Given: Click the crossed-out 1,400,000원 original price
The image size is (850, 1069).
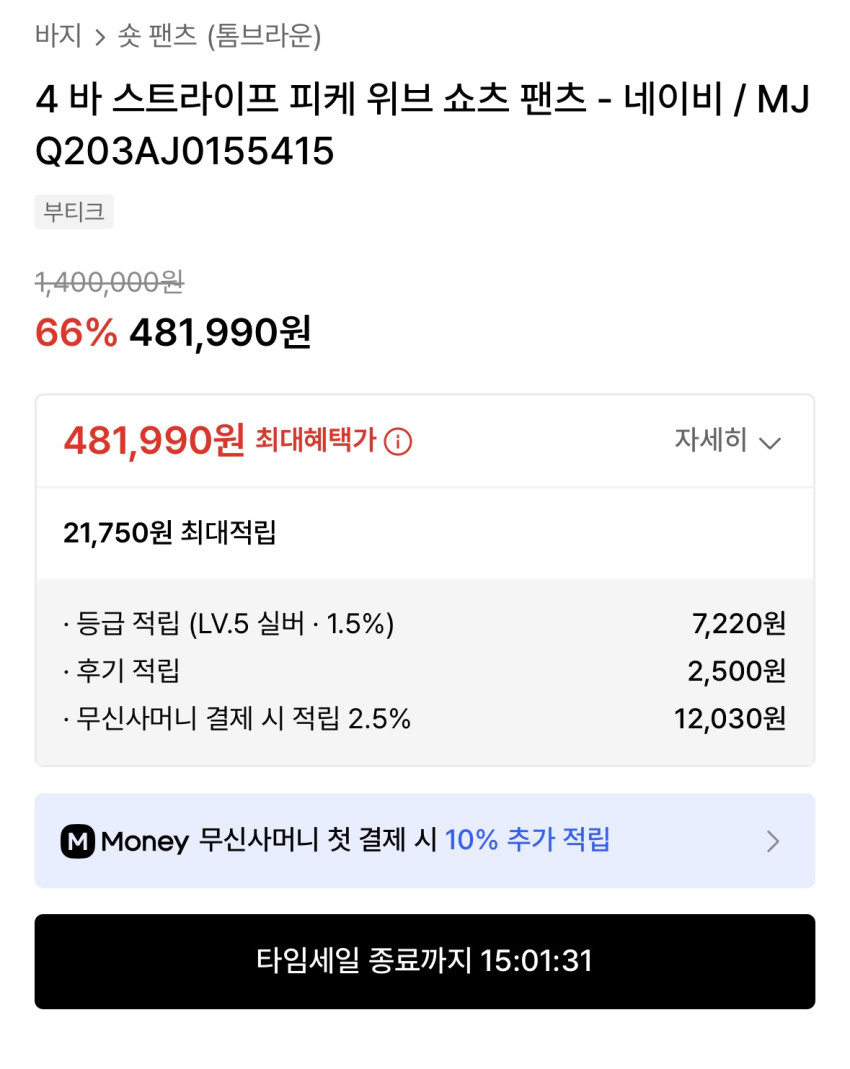Looking at the screenshot, I should coord(109,283).
